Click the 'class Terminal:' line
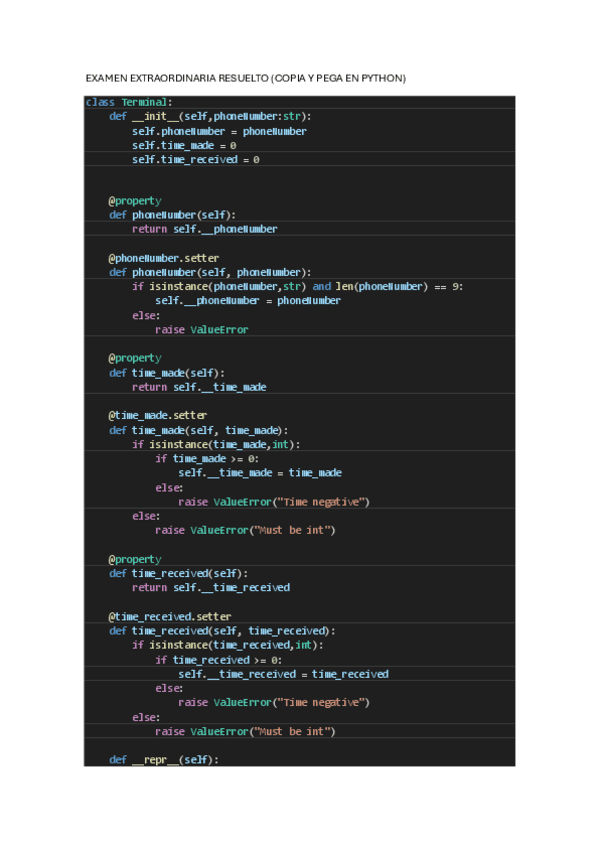Viewport: 599px width, 848px height. coord(129,102)
